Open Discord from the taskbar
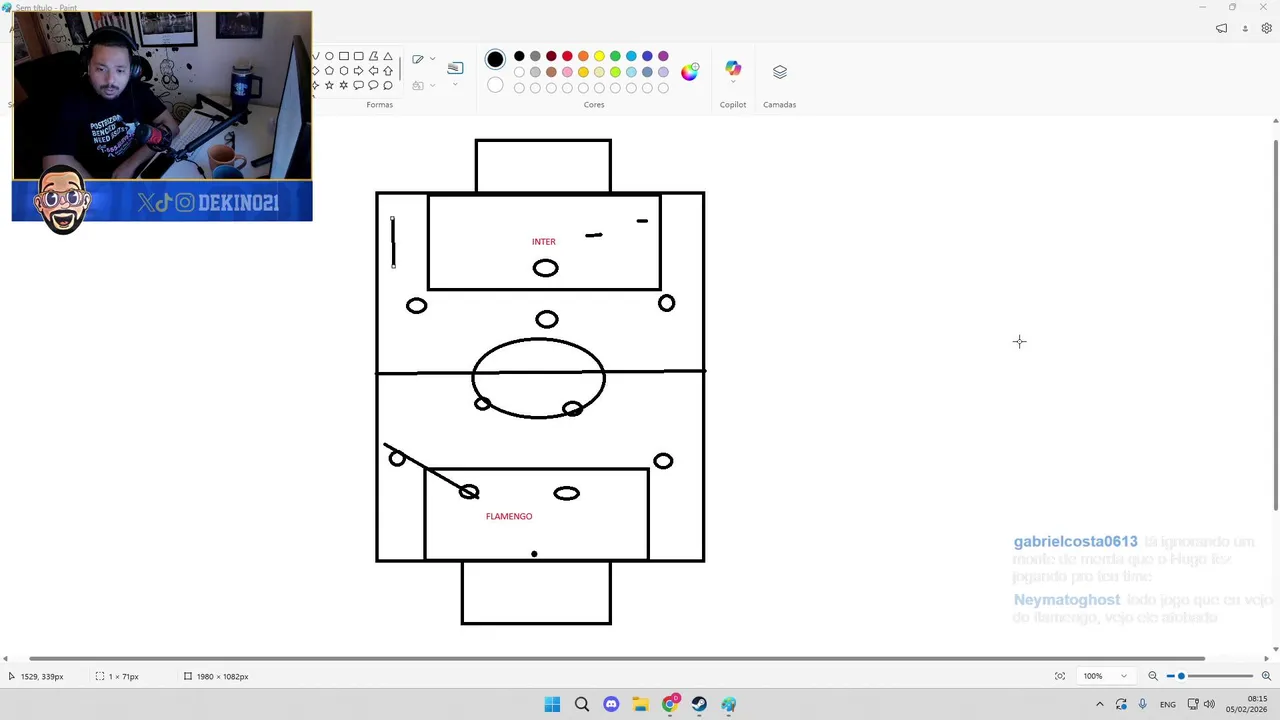This screenshot has width=1280, height=720. click(x=611, y=705)
